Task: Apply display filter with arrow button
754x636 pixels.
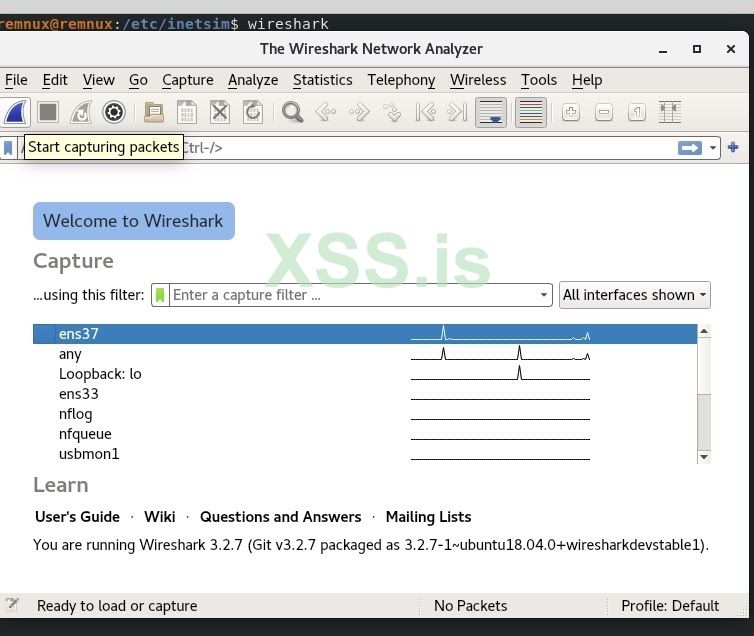Action: point(690,148)
